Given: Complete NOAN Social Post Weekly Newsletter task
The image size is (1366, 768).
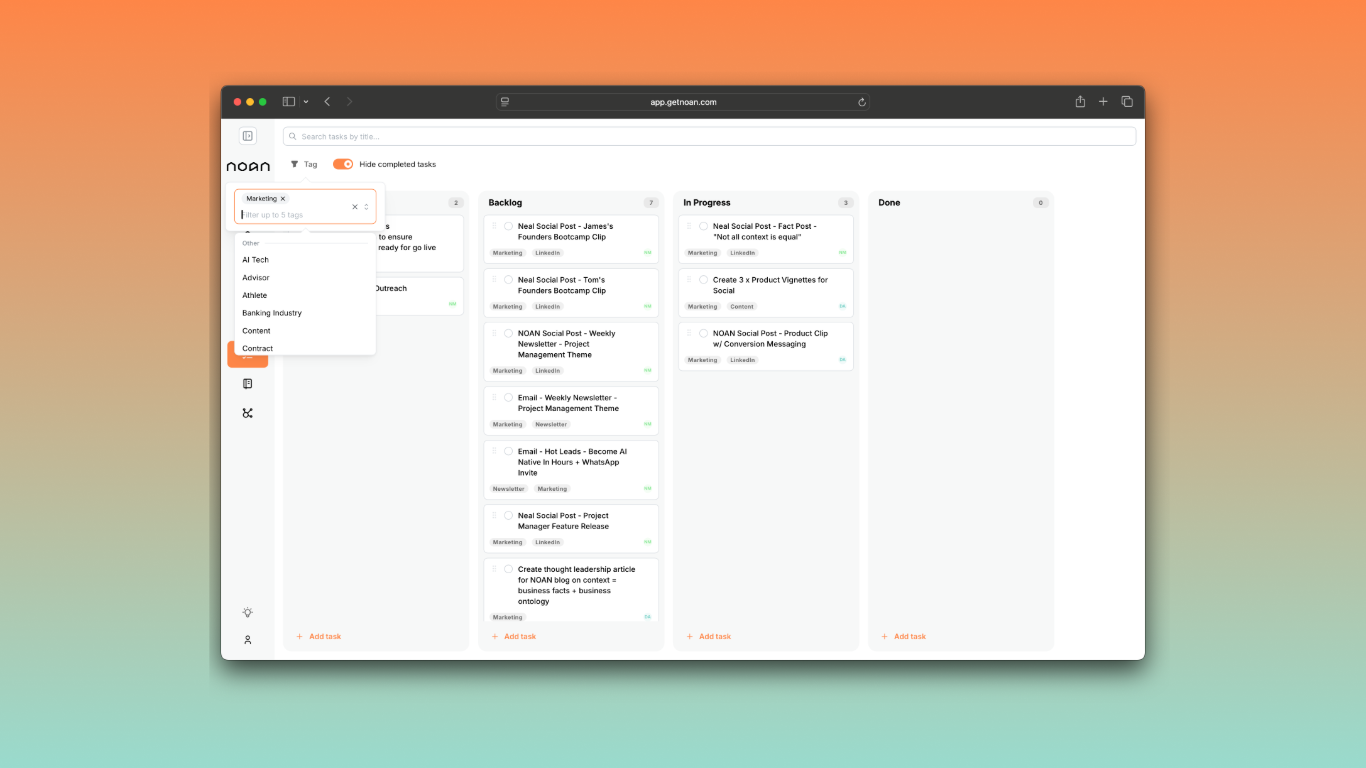Looking at the screenshot, I should pyautogui.click(x=508, y=333).
